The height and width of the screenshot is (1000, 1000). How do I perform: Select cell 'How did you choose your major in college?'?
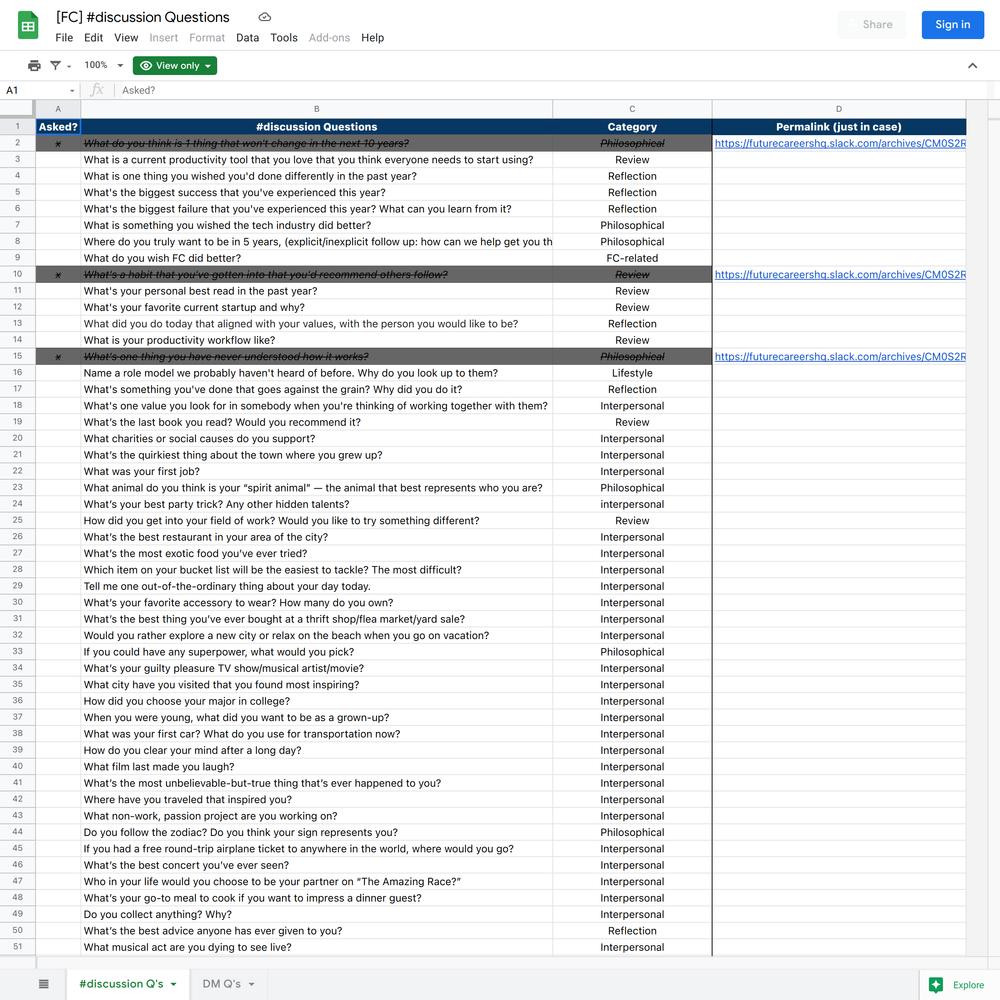(316, 701)
